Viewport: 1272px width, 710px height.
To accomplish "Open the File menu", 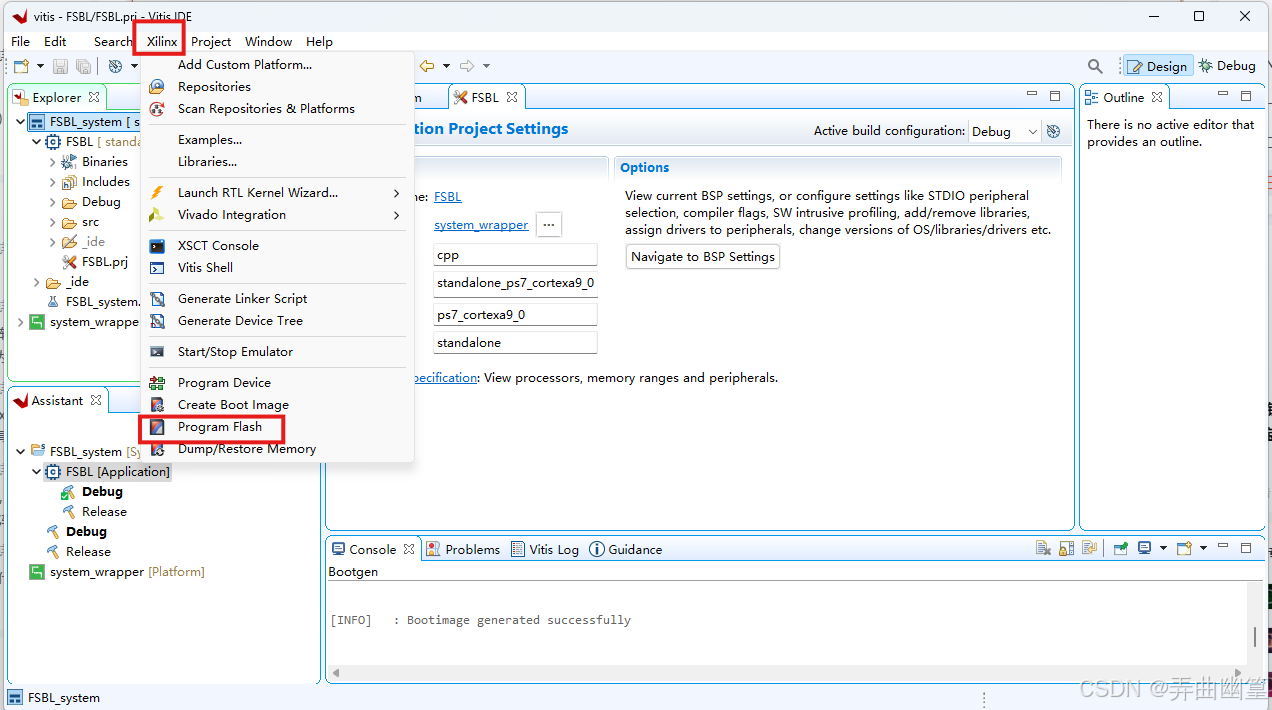I will pos(20,41).
